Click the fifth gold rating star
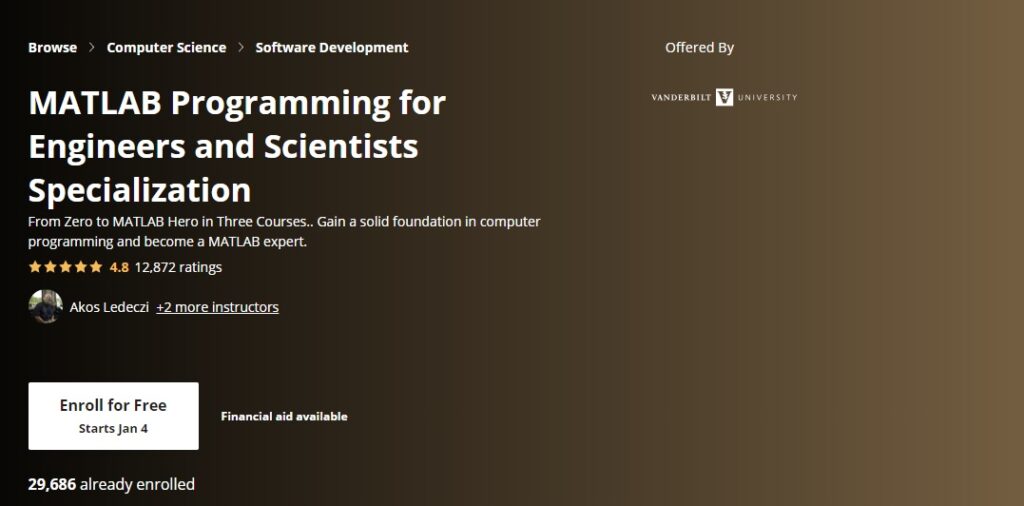The width and height of the screenshot is (1024, 506). (x=96, y=267)
